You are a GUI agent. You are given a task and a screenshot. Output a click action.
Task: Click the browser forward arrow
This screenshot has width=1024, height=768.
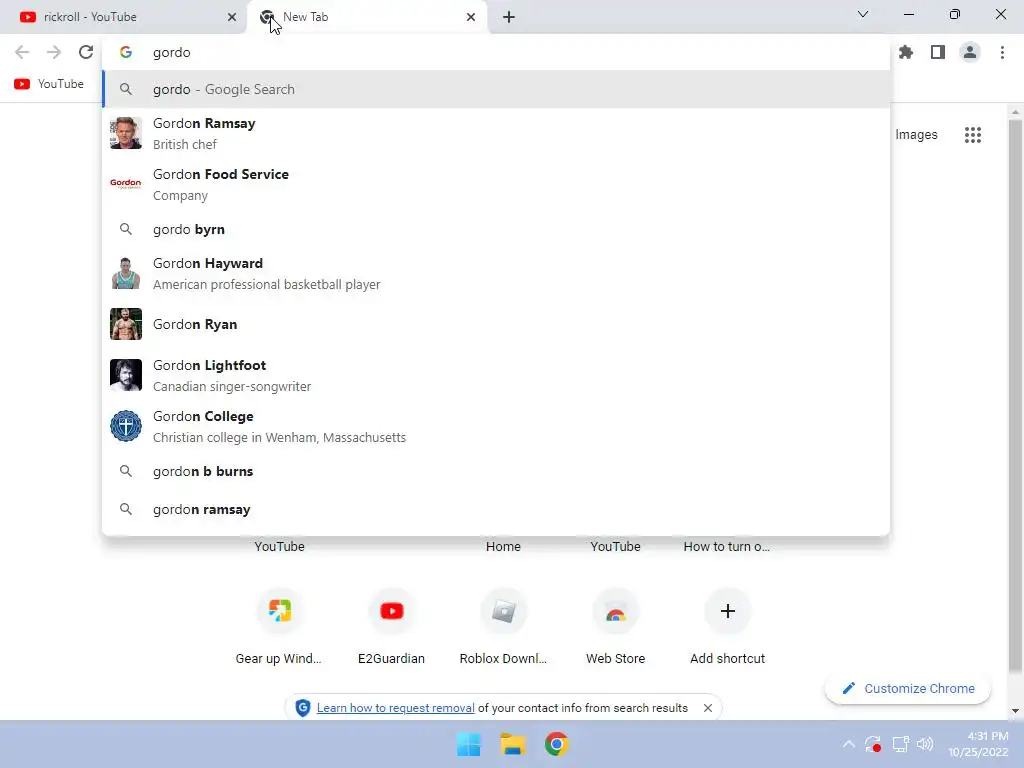(54, 52)
